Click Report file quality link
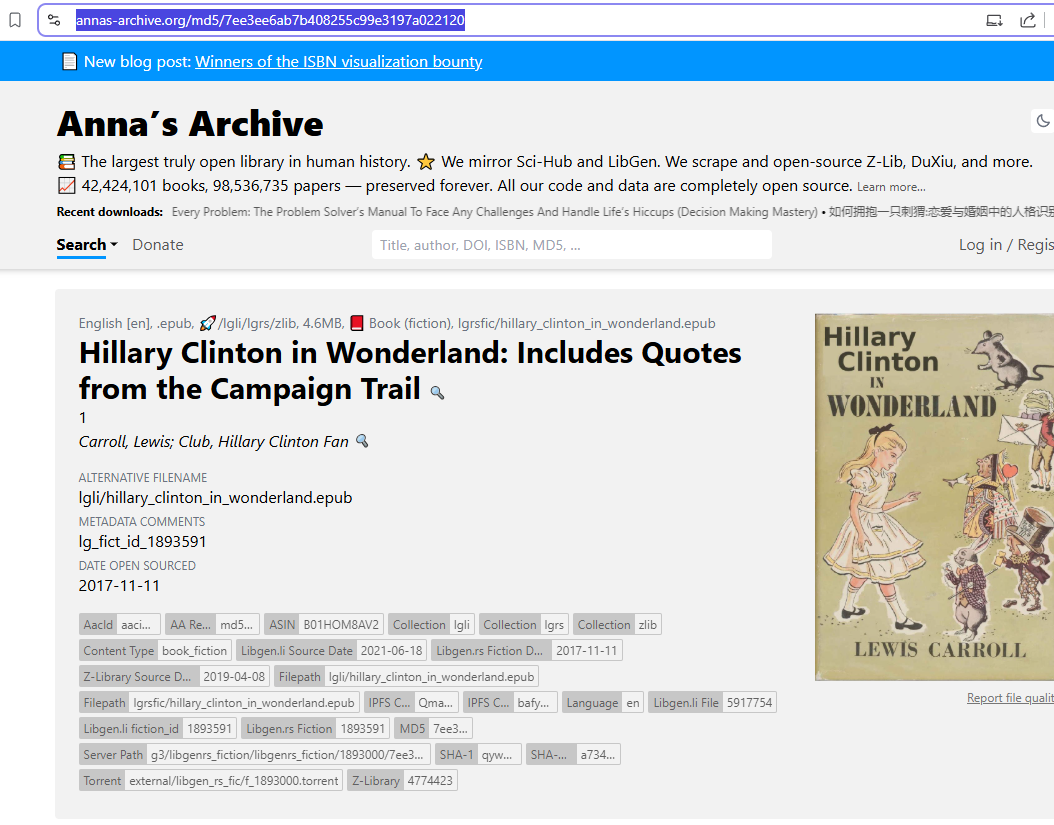Image resolution: width=1054 pixels, height=825 pixels. pos(1010,698)
